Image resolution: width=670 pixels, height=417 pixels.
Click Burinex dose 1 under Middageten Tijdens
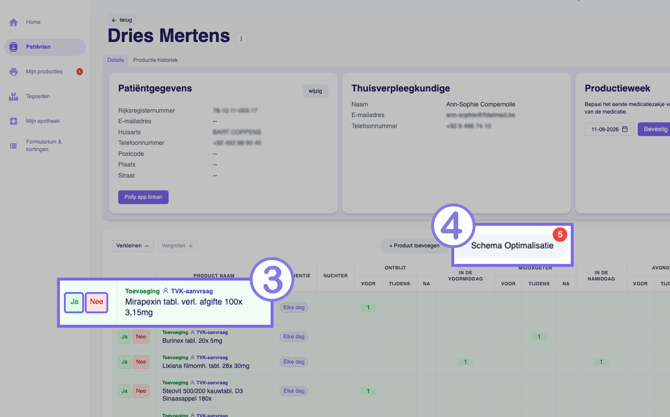point(539,337)
